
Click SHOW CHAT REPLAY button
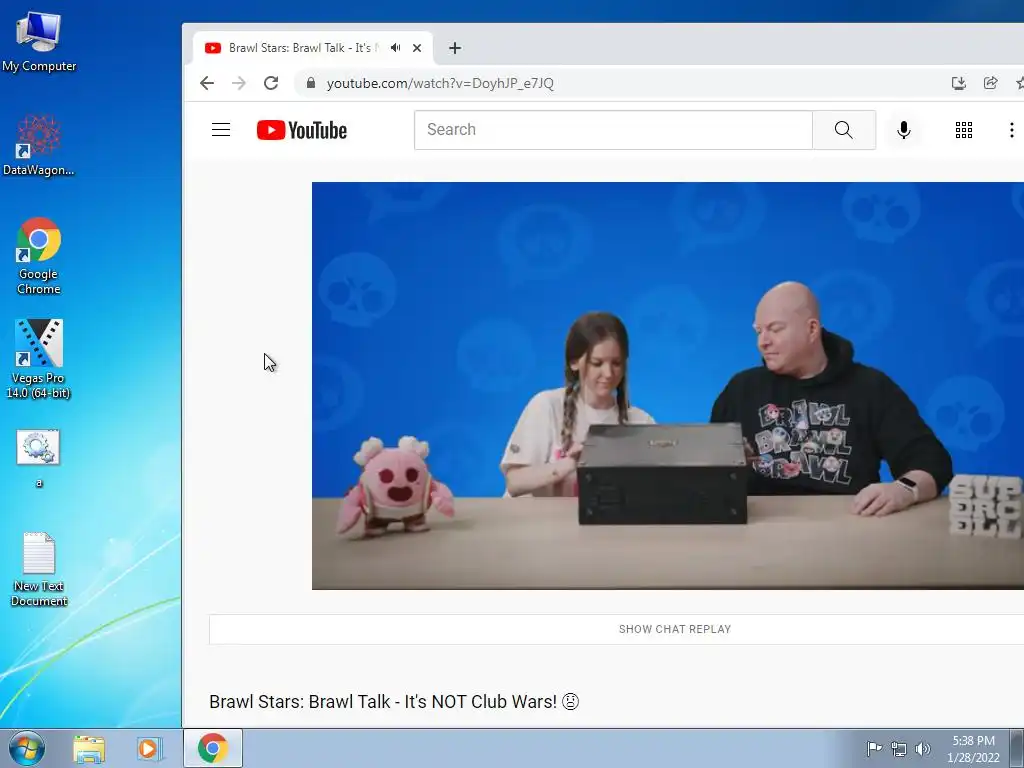pyautogui.click(x=675, y=629)
